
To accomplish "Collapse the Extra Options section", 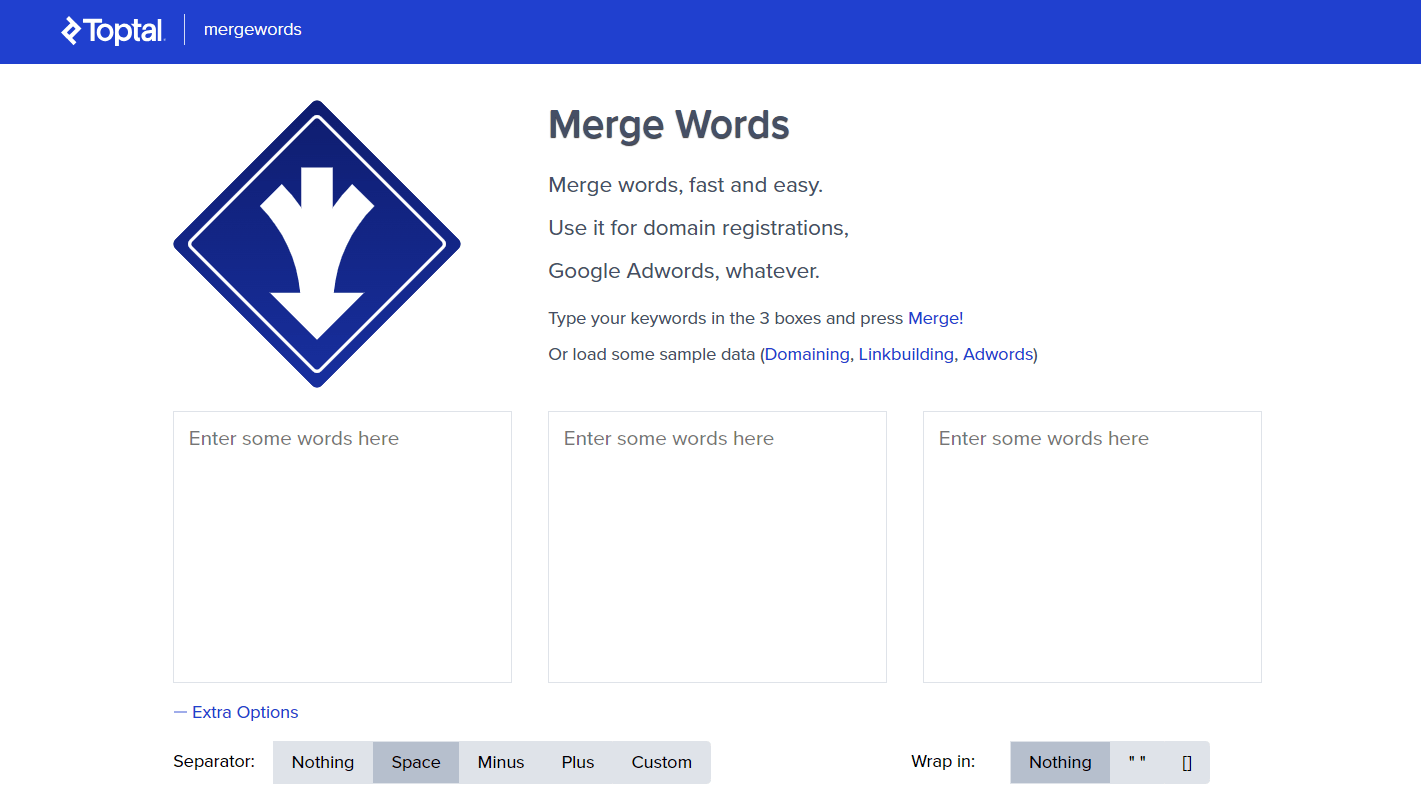I will coord(236,712).
